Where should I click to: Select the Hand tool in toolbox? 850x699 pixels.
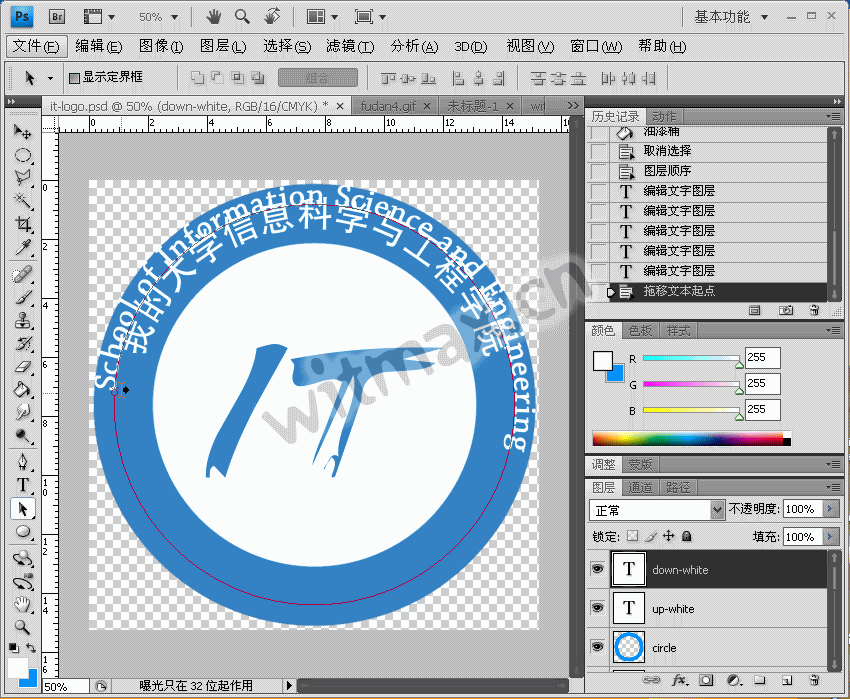(x=22, y=603)
